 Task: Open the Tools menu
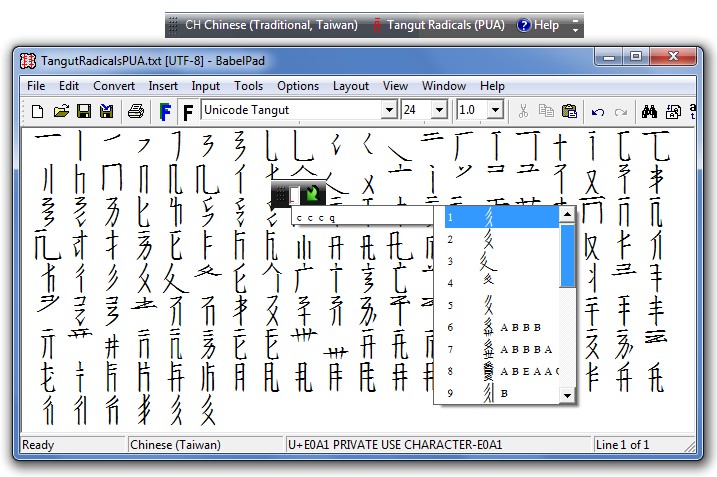click(x=248, y=86)
